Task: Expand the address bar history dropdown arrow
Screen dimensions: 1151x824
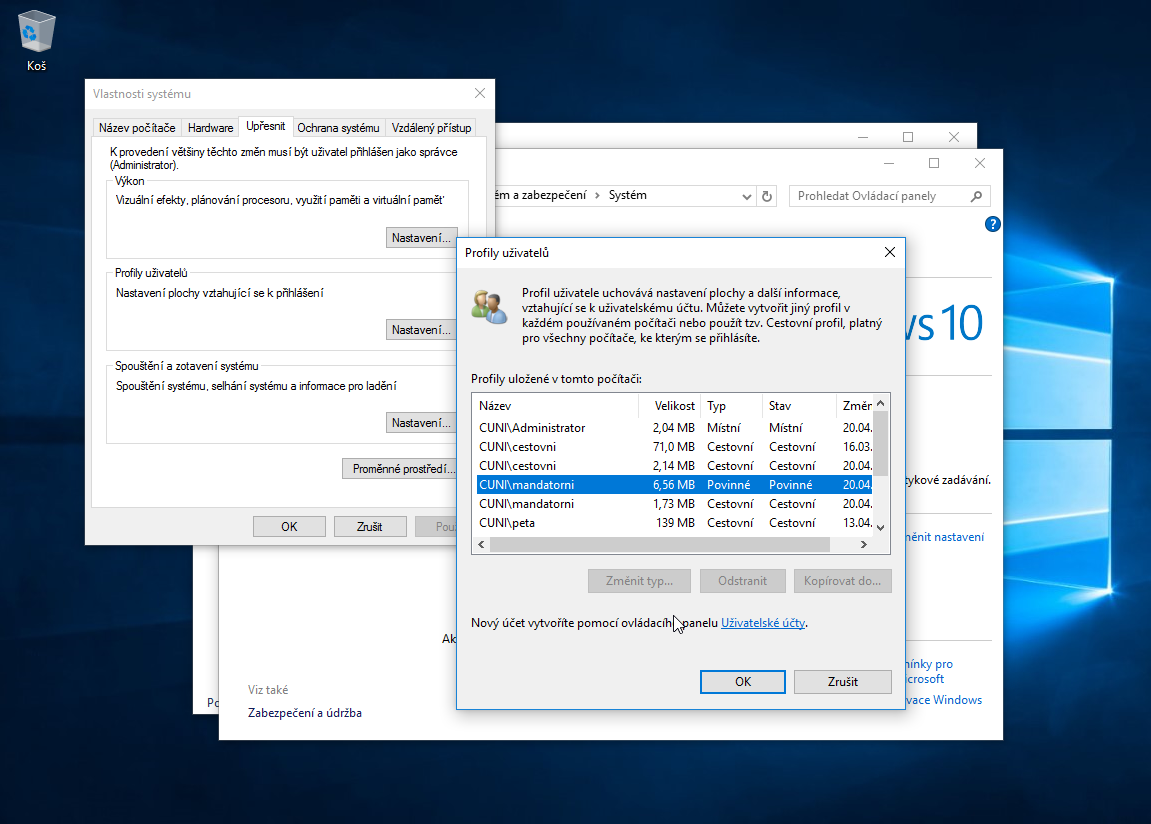Action: [x=746, y=196]
